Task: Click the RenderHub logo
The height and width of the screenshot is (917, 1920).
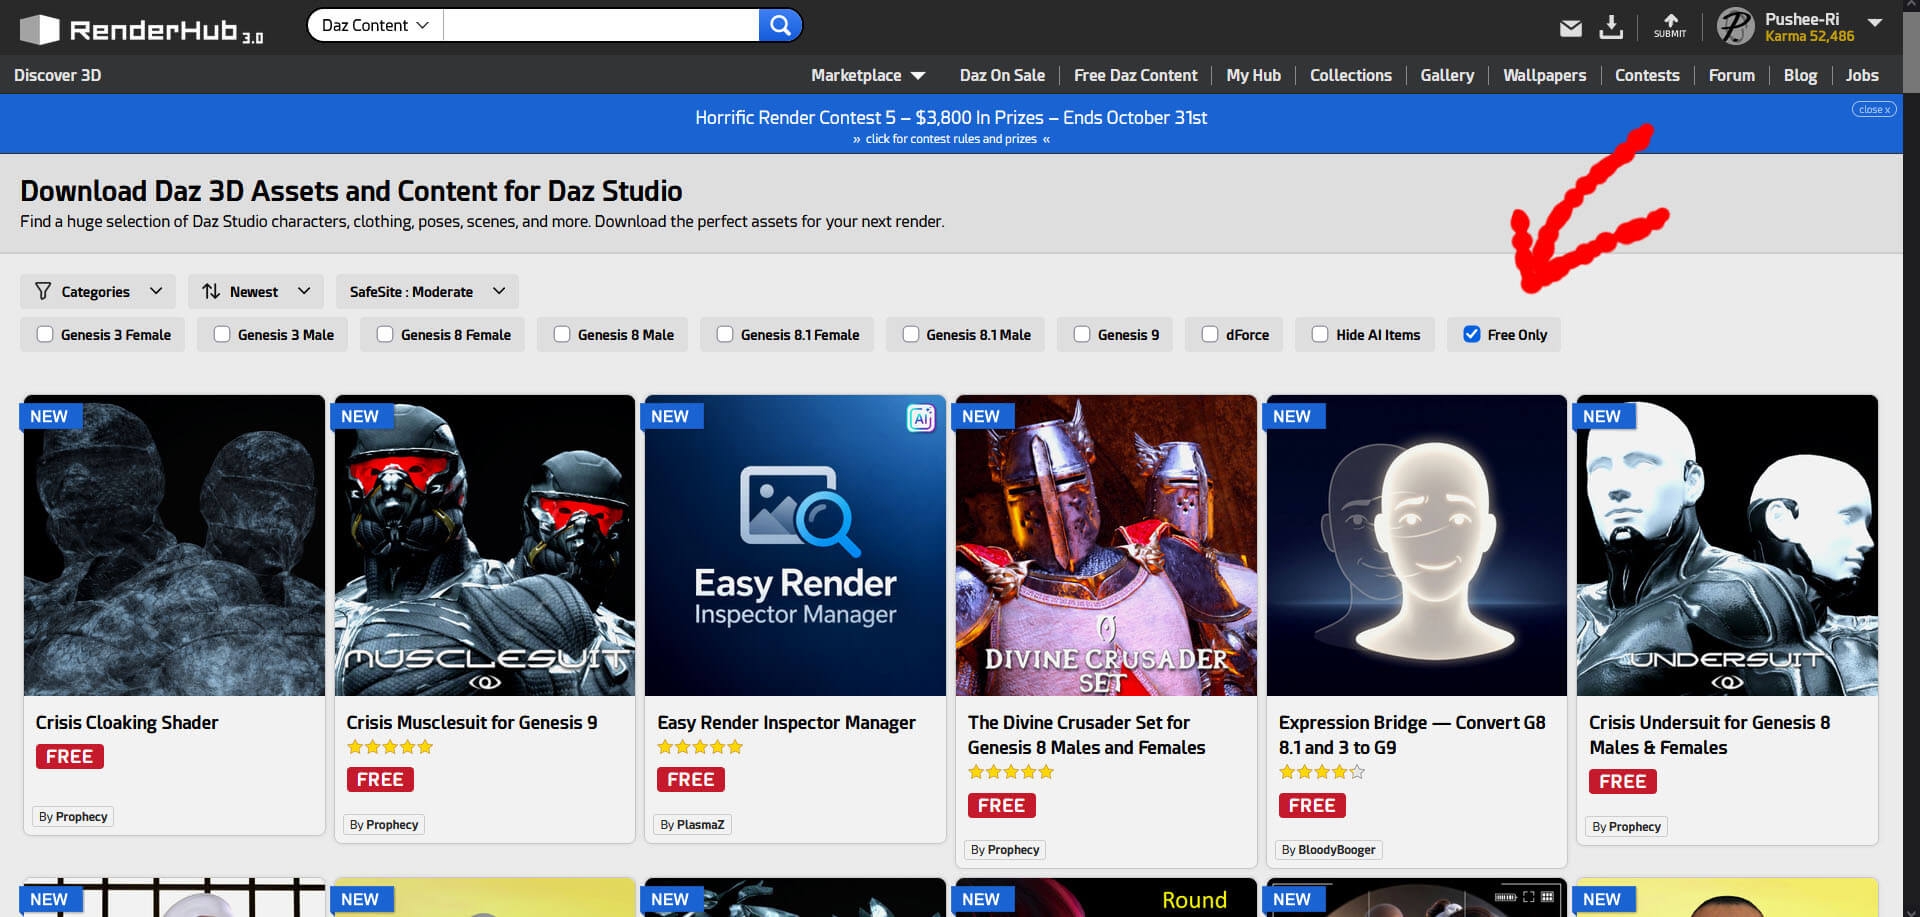Action: 141,29
